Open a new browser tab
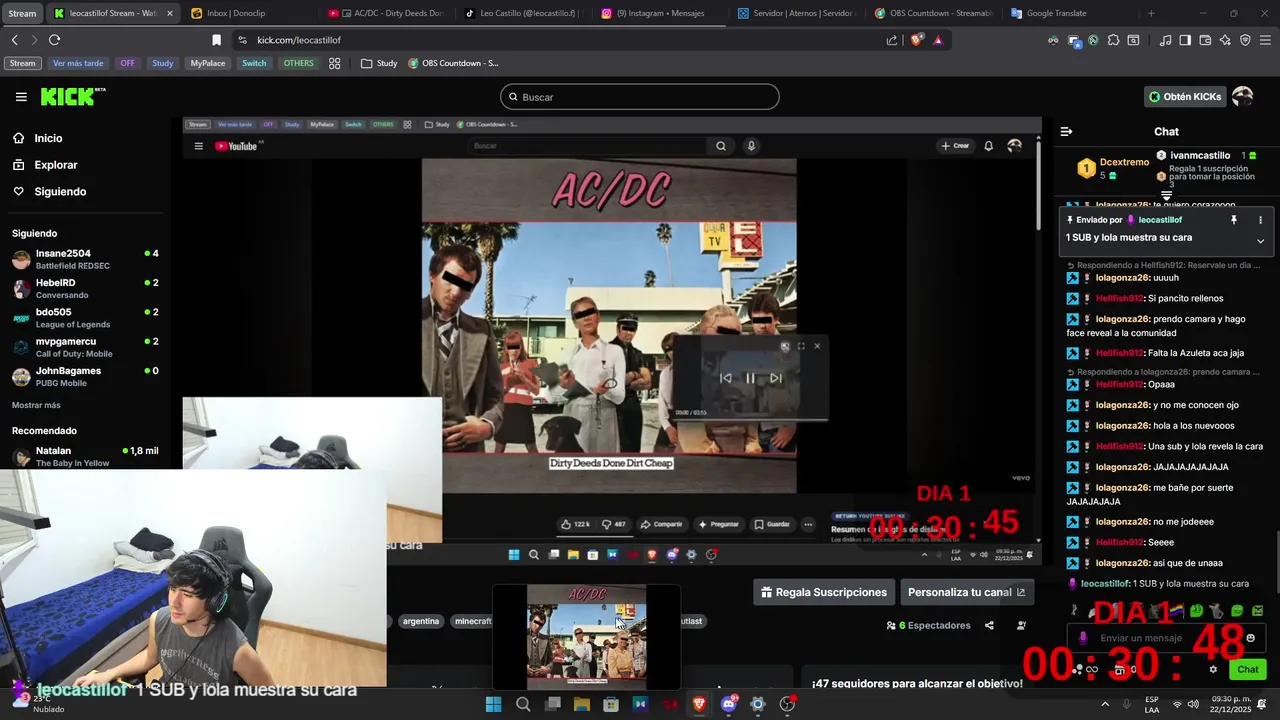This screenshot has width=1280, height=720. 1151,13
